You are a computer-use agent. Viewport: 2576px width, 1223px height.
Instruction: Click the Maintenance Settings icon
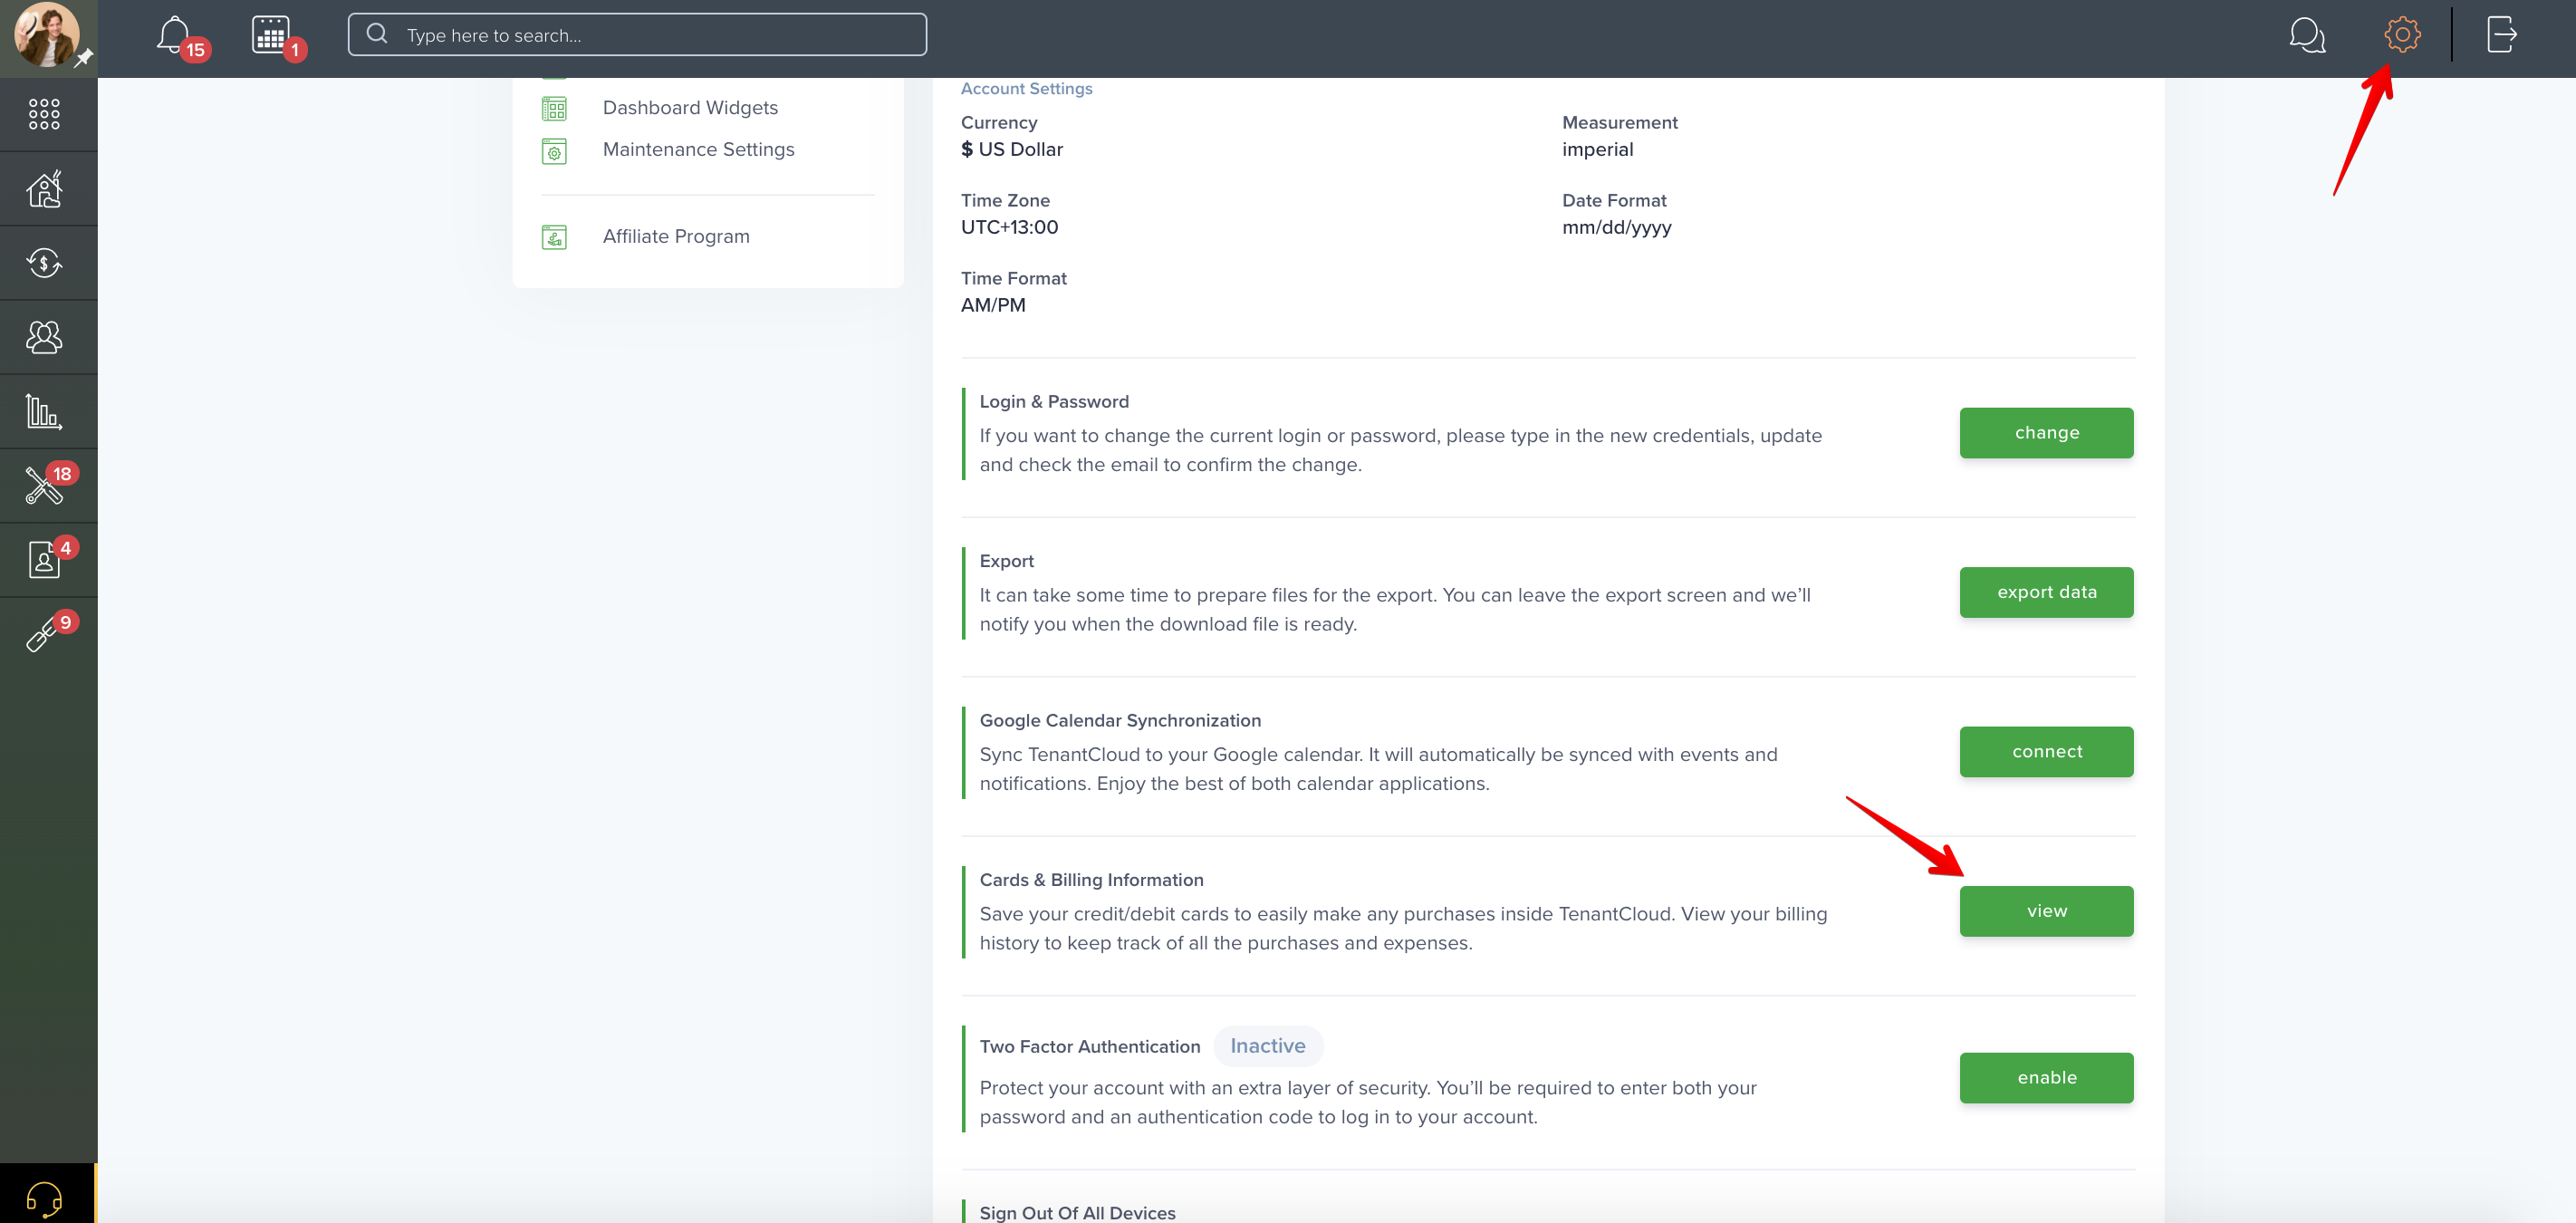[554, 151]
